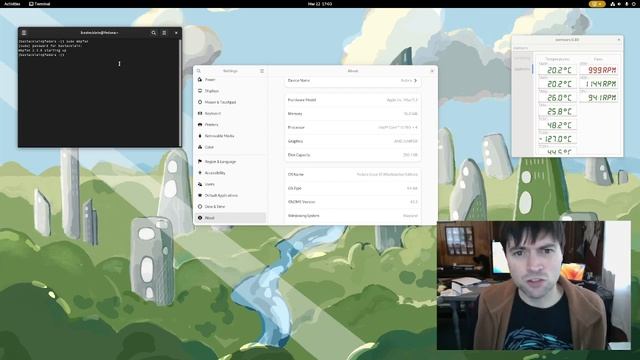
Task: Click the Hardware Model row
Action: point(353,100)
